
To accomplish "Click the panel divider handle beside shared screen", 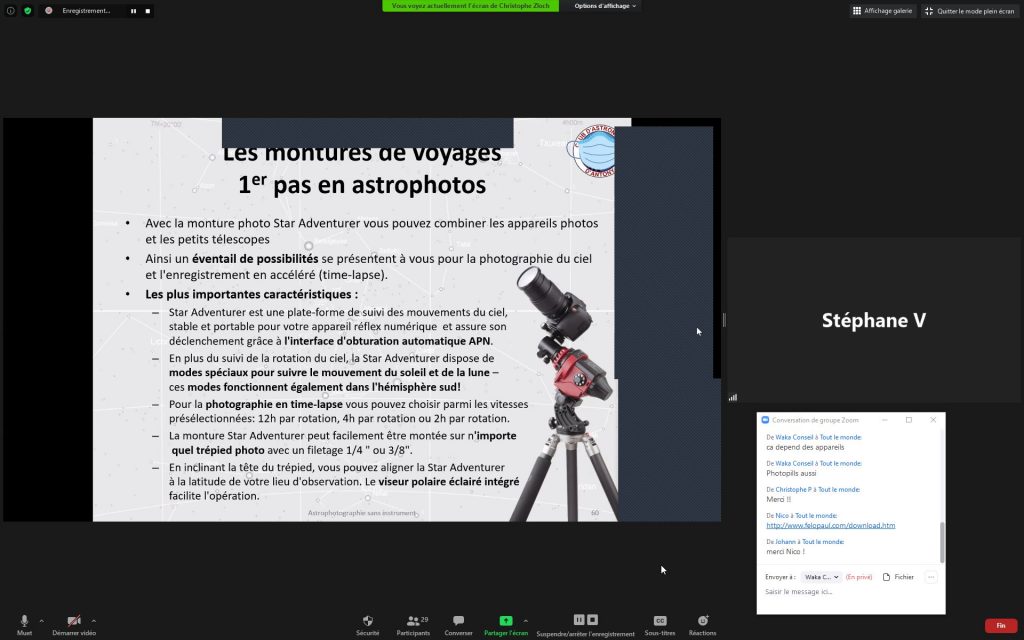I will tap(724, 320).
